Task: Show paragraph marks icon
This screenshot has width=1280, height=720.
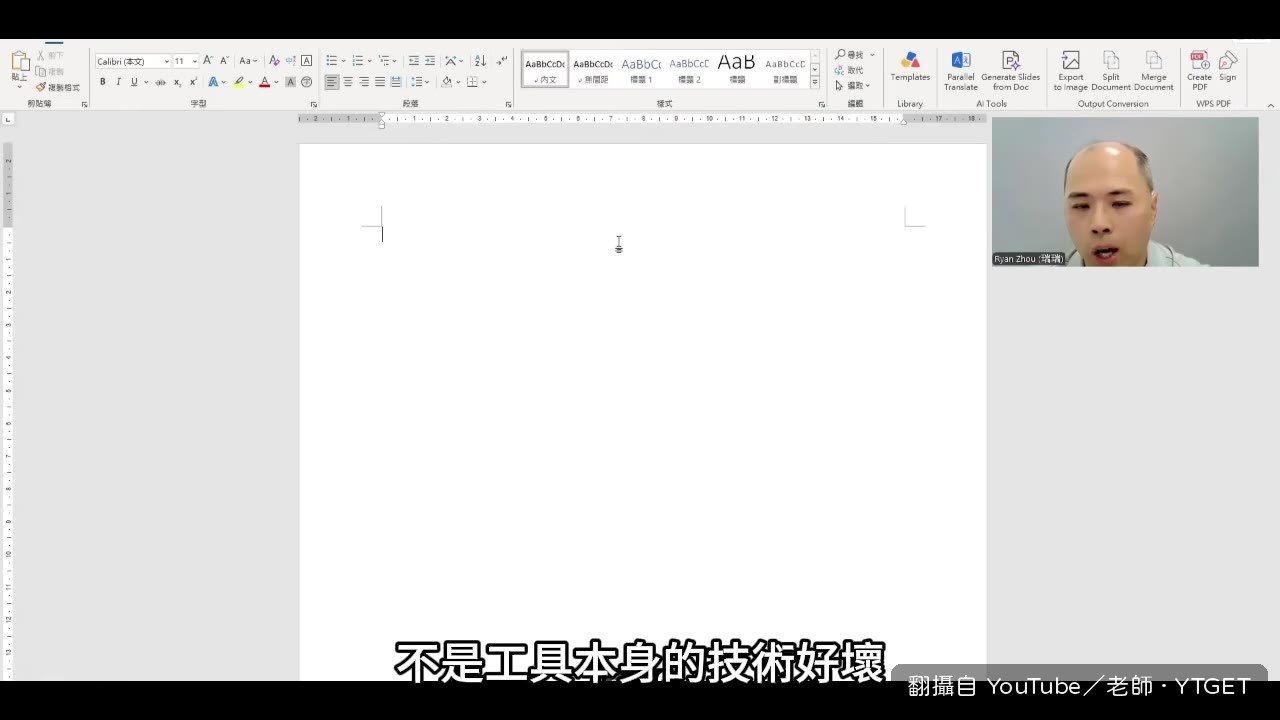Action: [x=501, y=61]
